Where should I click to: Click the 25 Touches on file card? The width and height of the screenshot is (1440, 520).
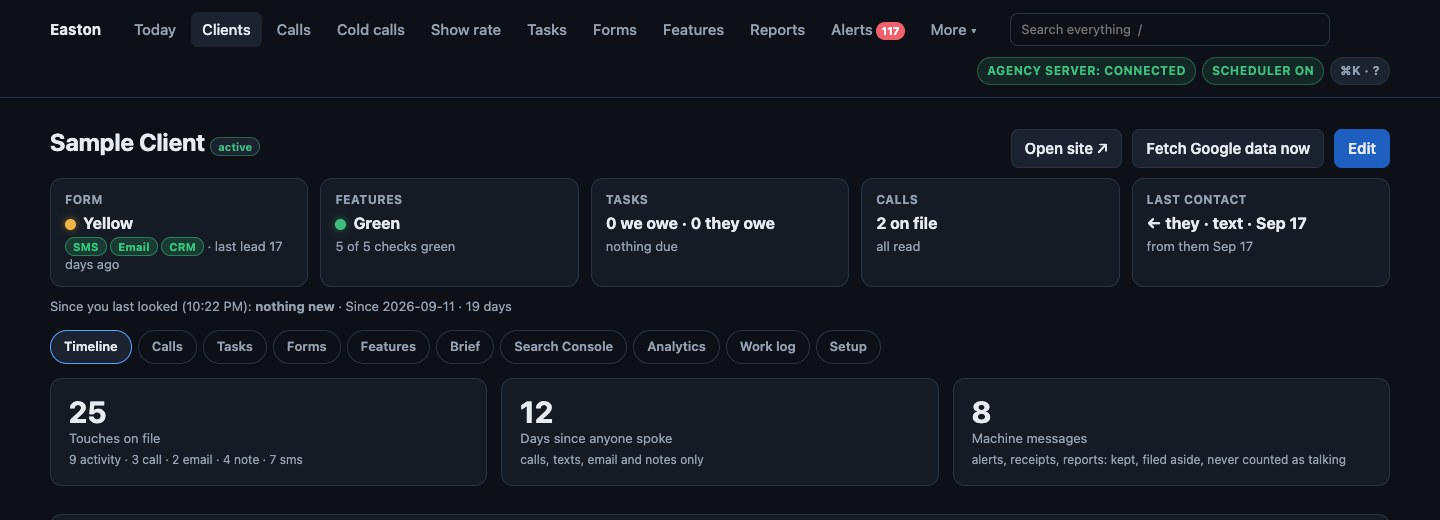pos(268,432)
